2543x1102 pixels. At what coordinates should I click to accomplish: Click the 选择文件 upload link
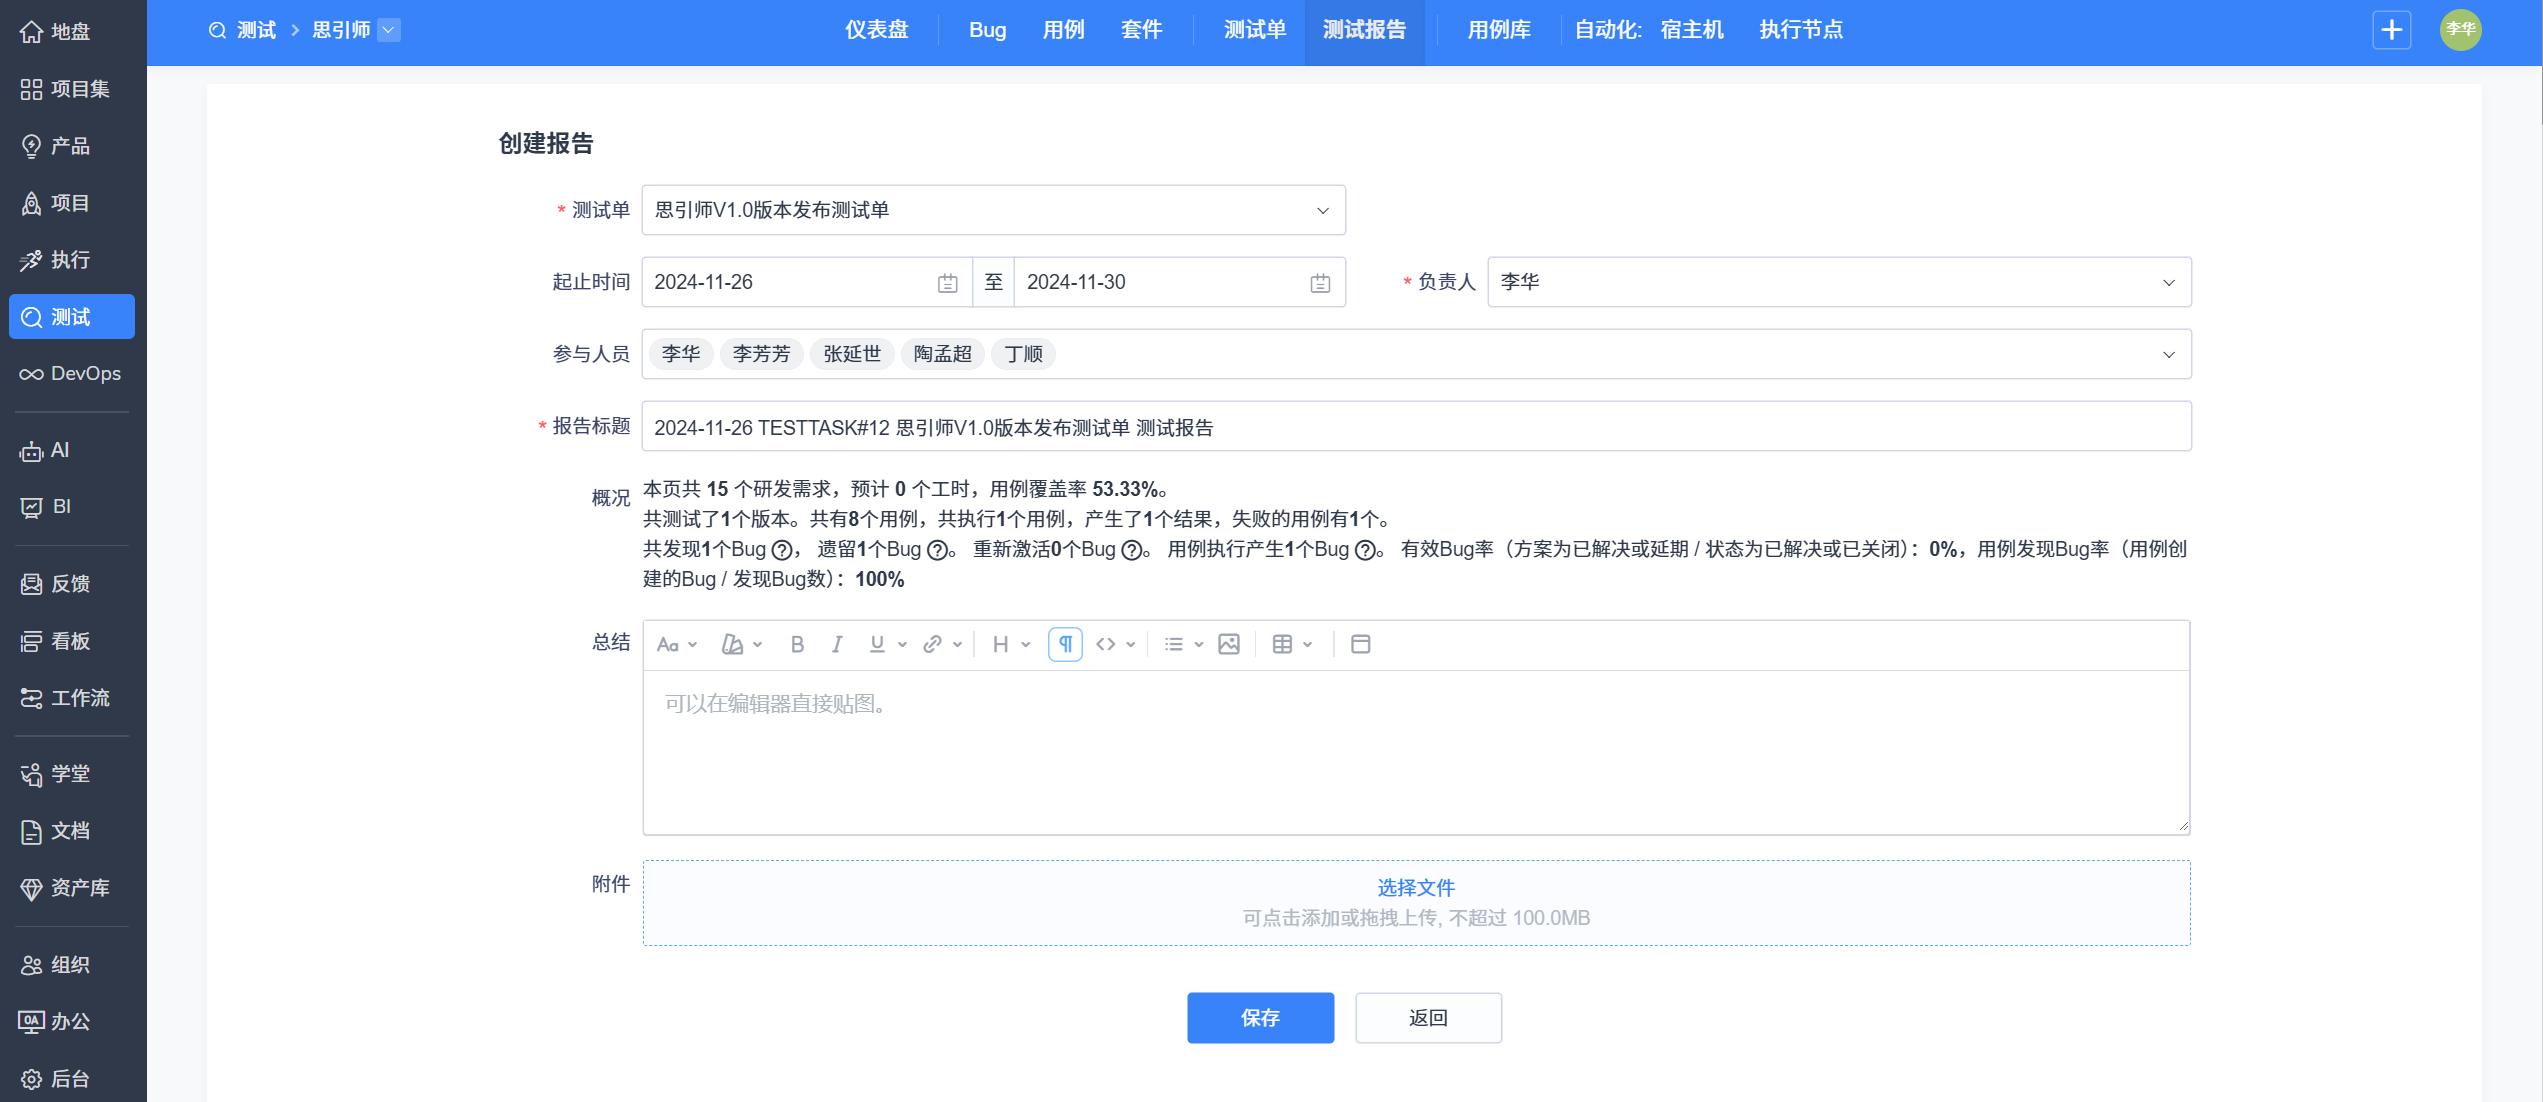point(1415,888)
